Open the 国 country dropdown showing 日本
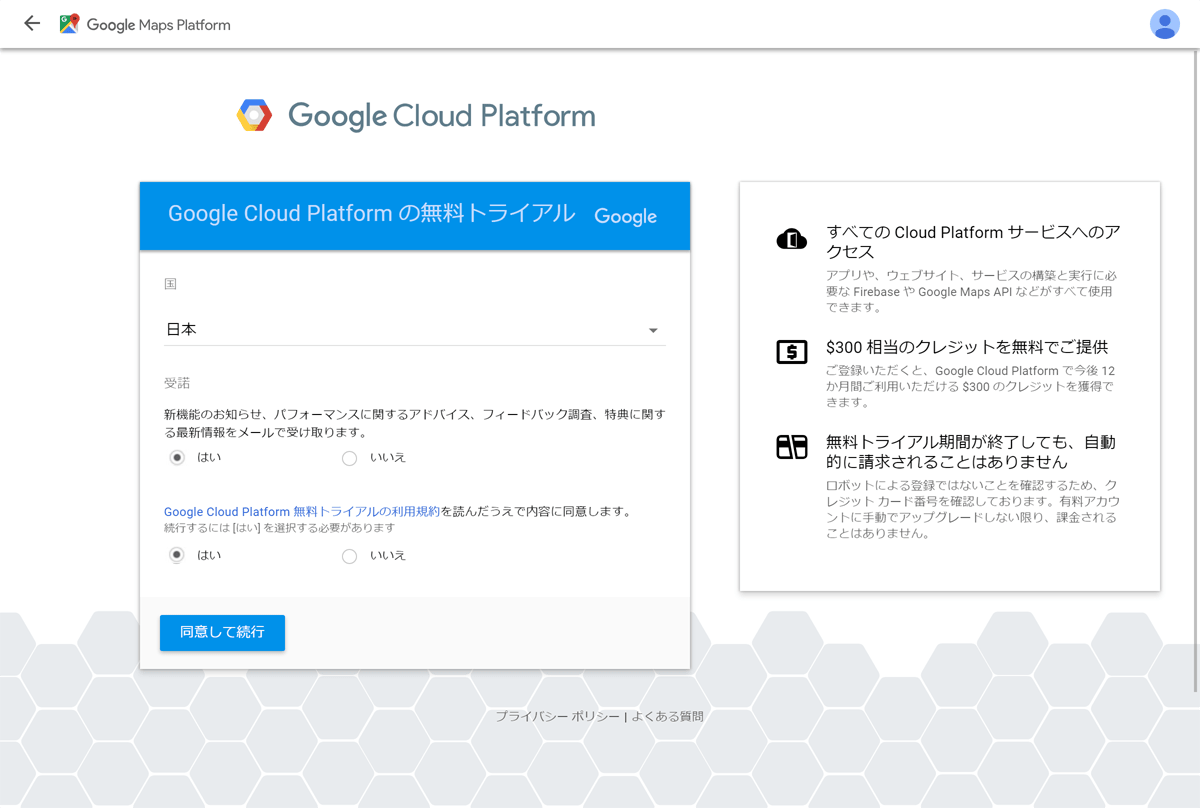 (x=415, y=329)
